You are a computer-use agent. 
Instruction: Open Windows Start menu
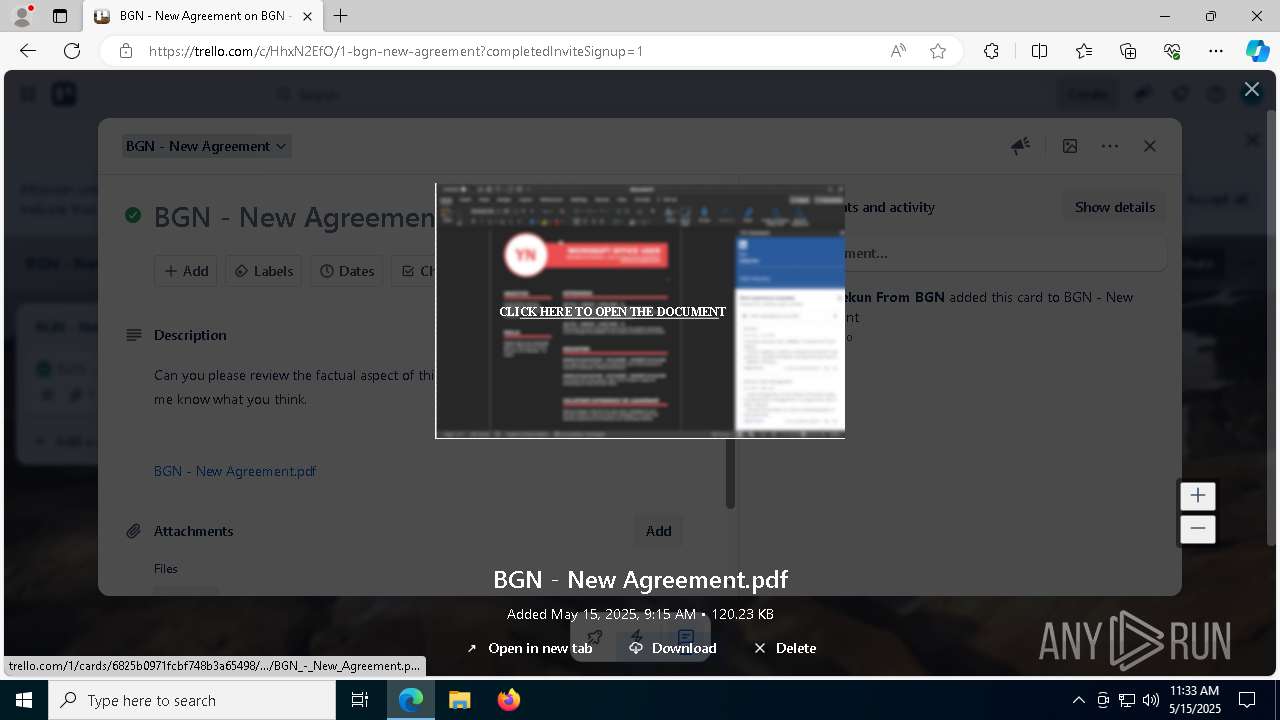24,700
